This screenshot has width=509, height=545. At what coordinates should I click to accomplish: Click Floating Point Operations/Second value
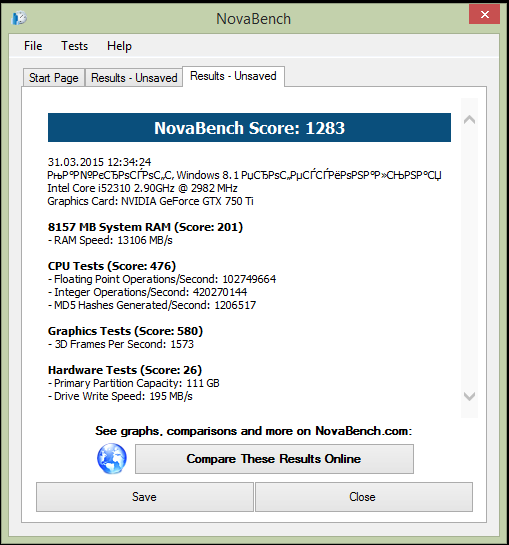coord(249,279)
